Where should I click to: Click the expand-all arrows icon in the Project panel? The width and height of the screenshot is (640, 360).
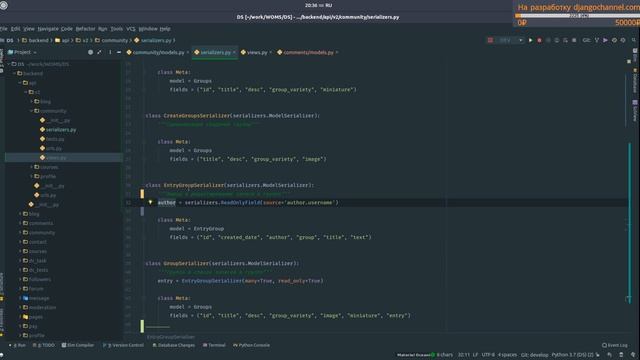point(99,52)
